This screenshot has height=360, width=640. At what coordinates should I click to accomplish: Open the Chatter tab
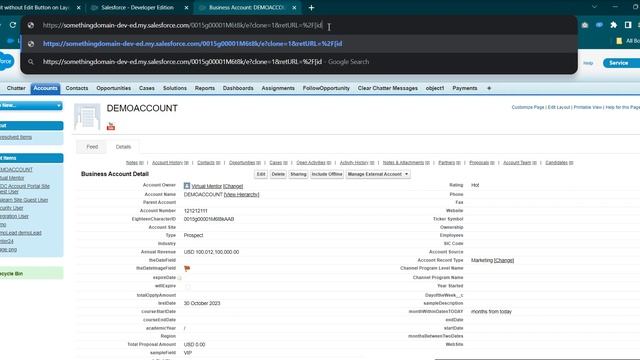tap(16, 88)
